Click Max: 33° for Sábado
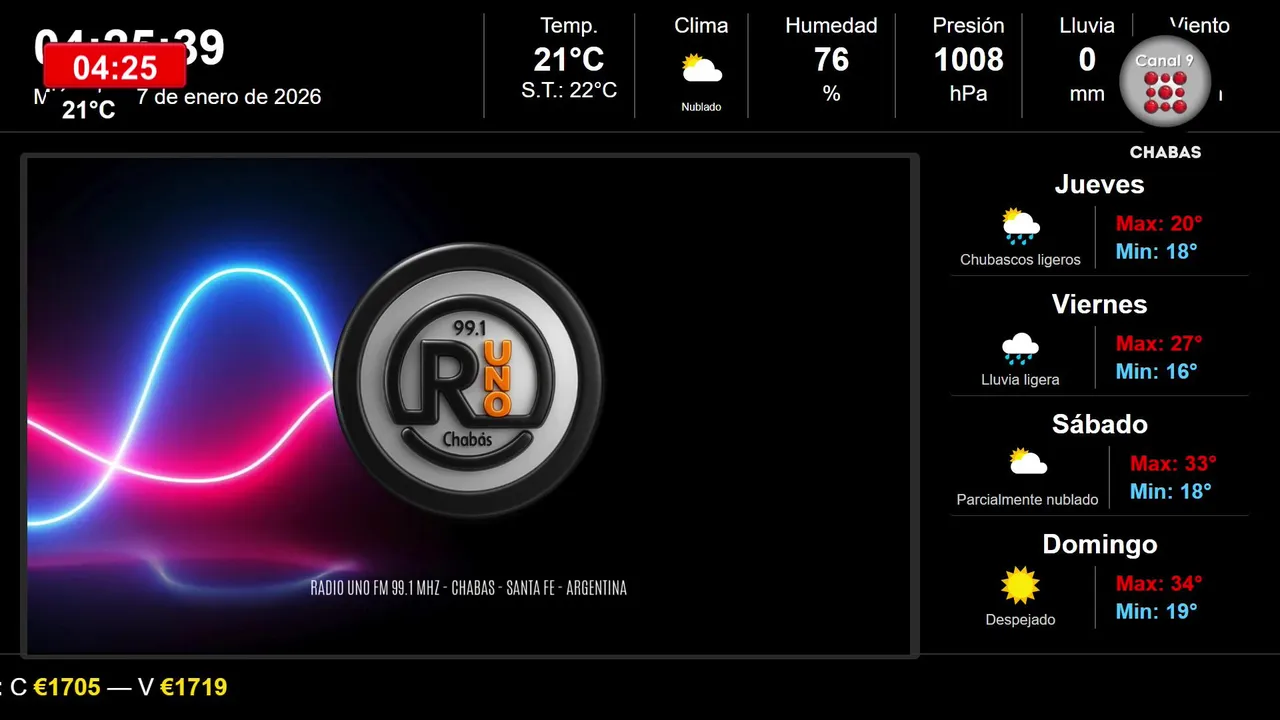 [x=1173, y=463]
